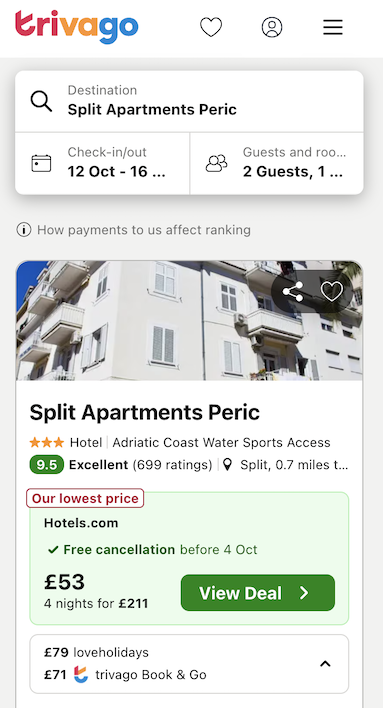Screen dimensions: 383x708
Task: Select the £79 loveholidays offer
Action: pyautogui.click(x=96, y=652)
